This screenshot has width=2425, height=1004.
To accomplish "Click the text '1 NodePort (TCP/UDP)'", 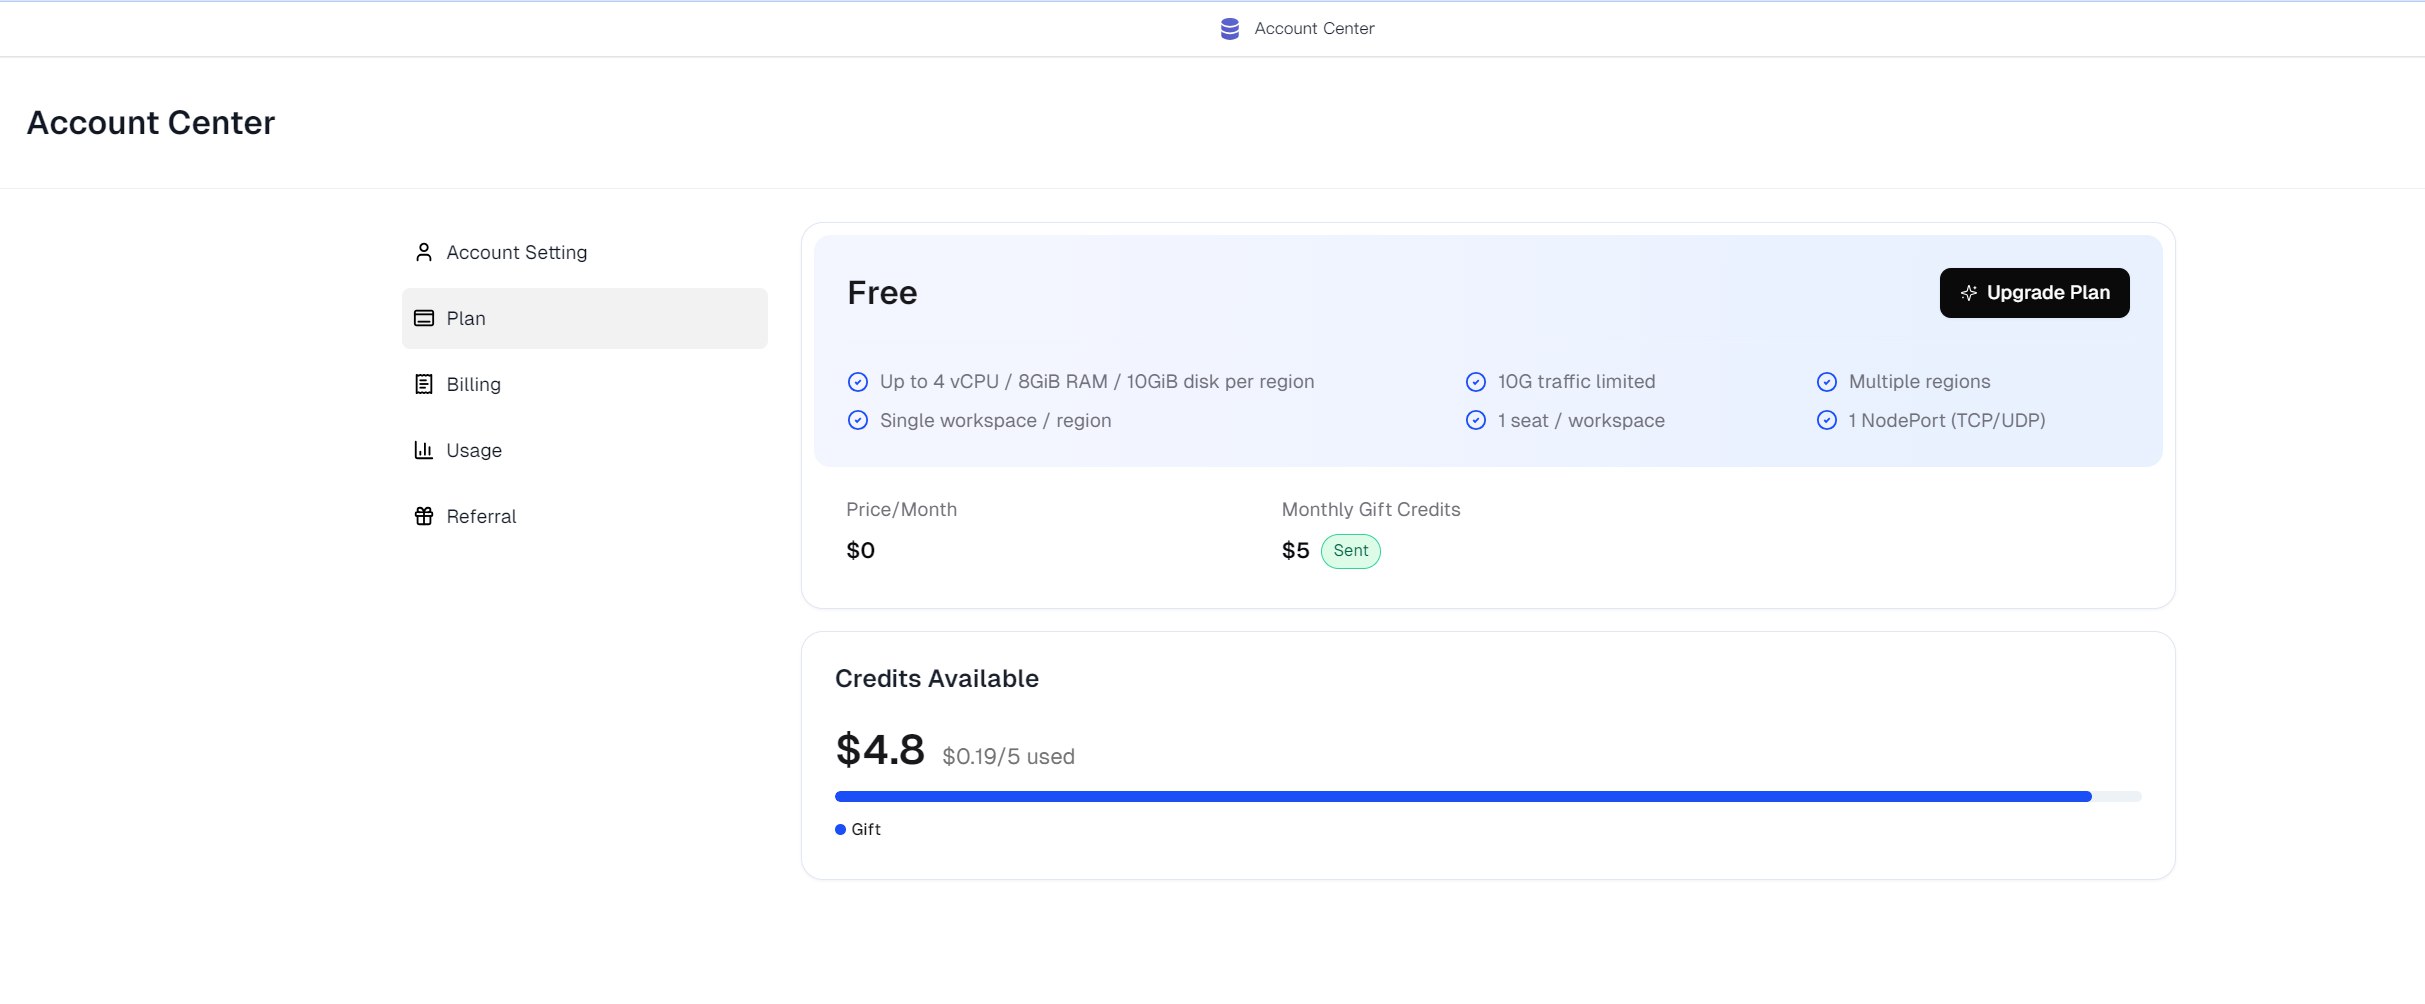I will tap(1947, 421).
